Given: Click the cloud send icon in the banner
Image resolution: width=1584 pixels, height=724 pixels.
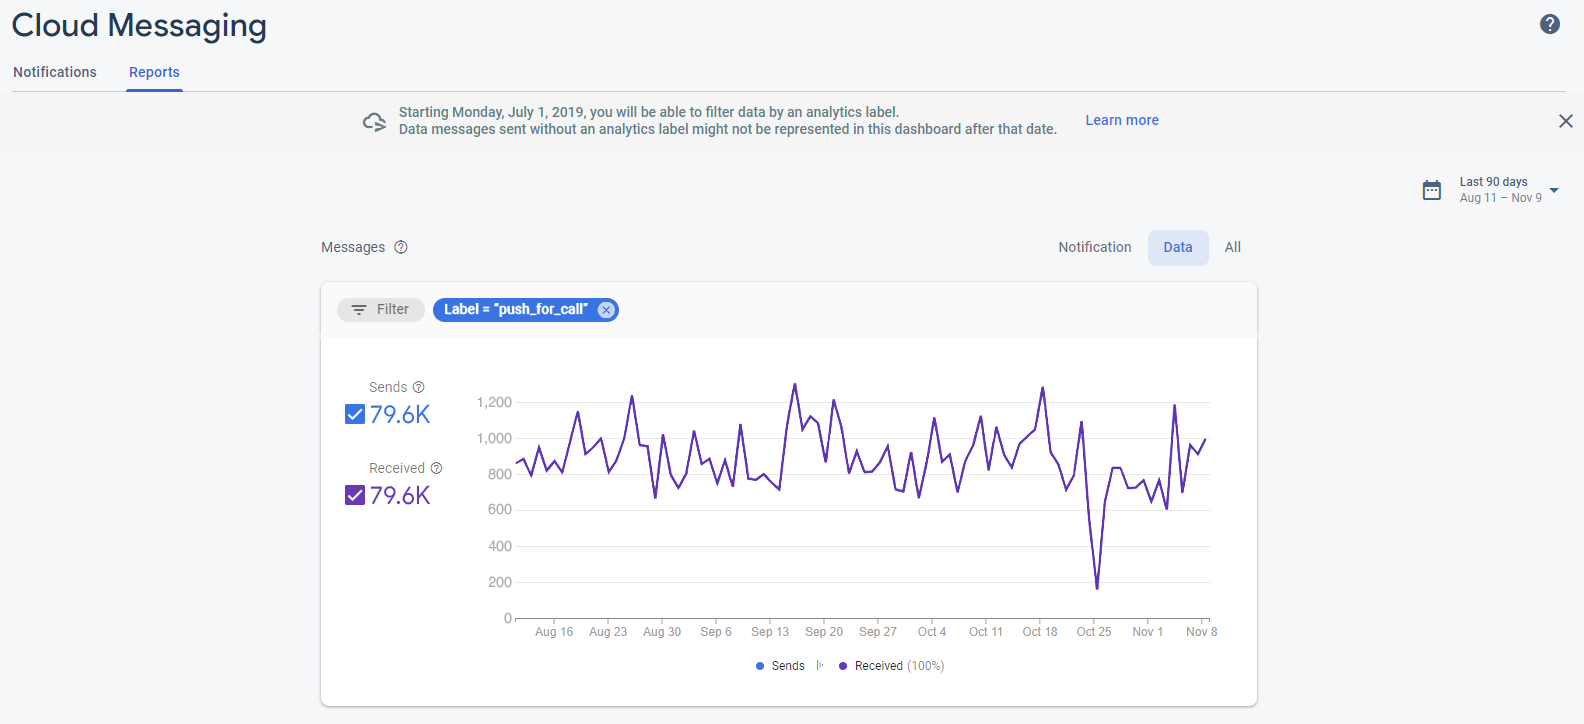Looking at the screenshot, I should [x=374, y=122].
